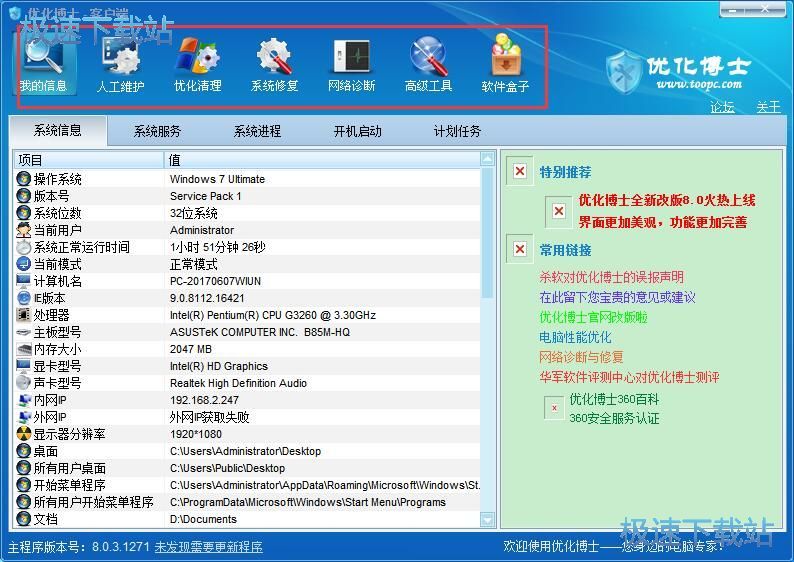This screenshot has width=794, height=562.
Task: Click the icon beside 文档 row
Action: [23, 519]
